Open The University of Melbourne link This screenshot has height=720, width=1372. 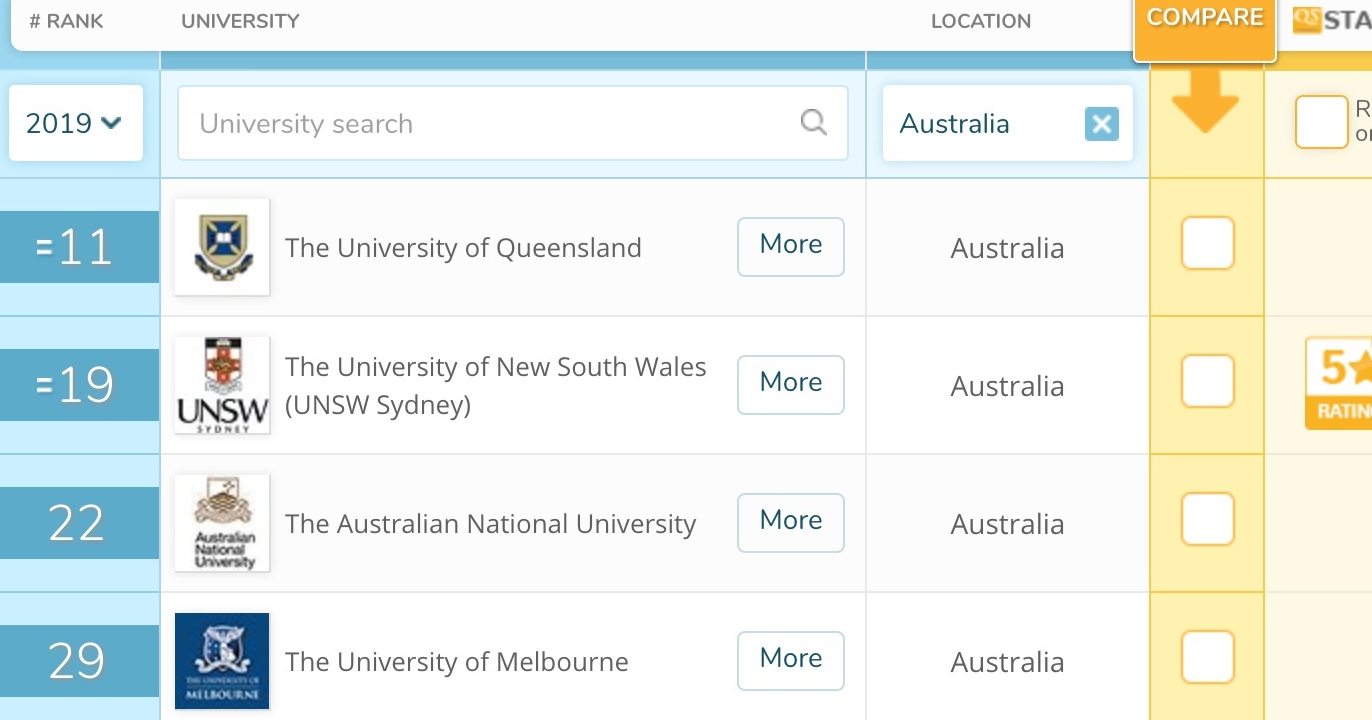(x=456, y=662)
